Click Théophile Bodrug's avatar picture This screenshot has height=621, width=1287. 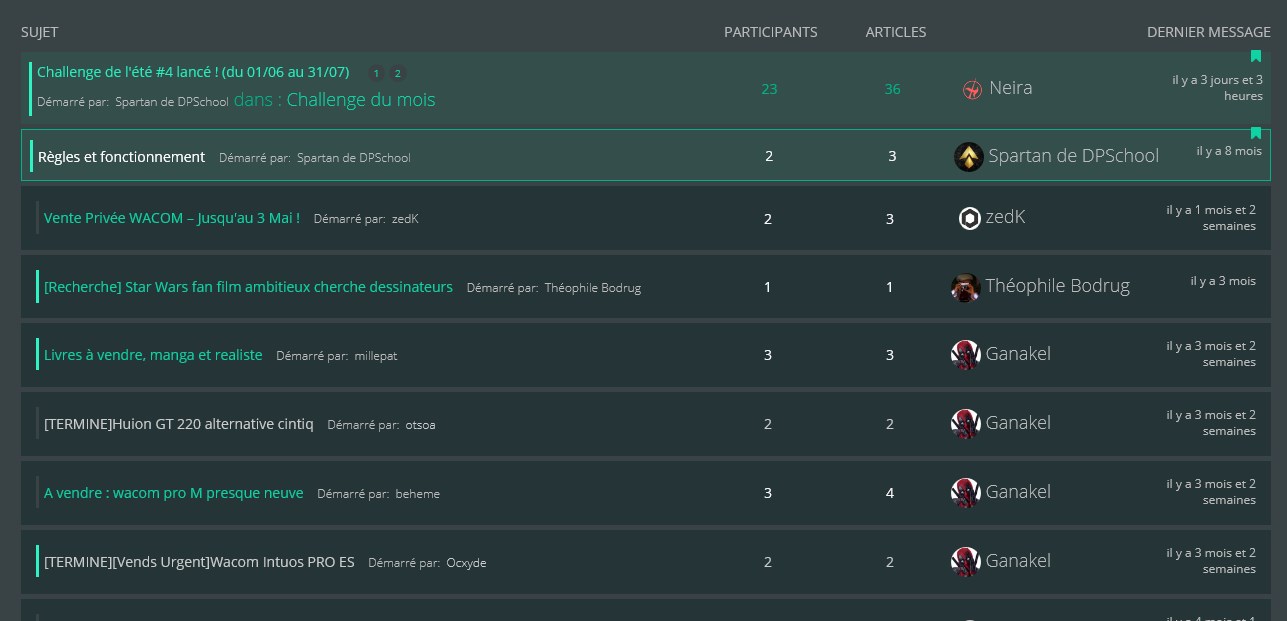[965, 287]
